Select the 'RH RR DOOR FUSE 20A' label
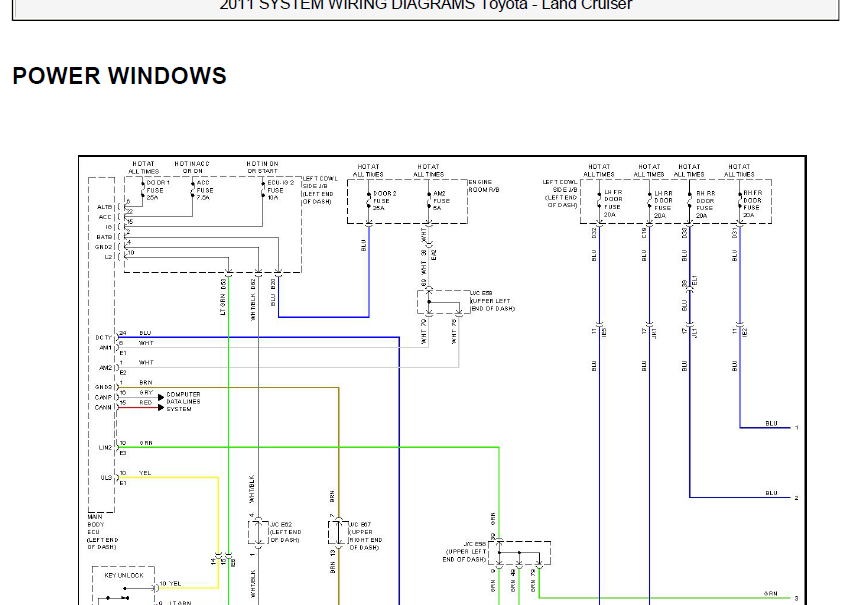 point(705,204)
